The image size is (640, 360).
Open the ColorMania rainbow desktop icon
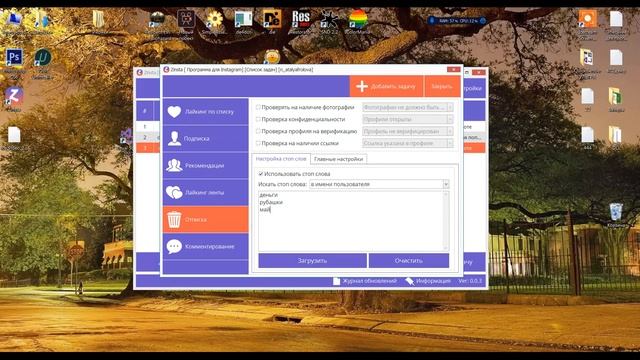pyautogui.click(x=358, y=19)
